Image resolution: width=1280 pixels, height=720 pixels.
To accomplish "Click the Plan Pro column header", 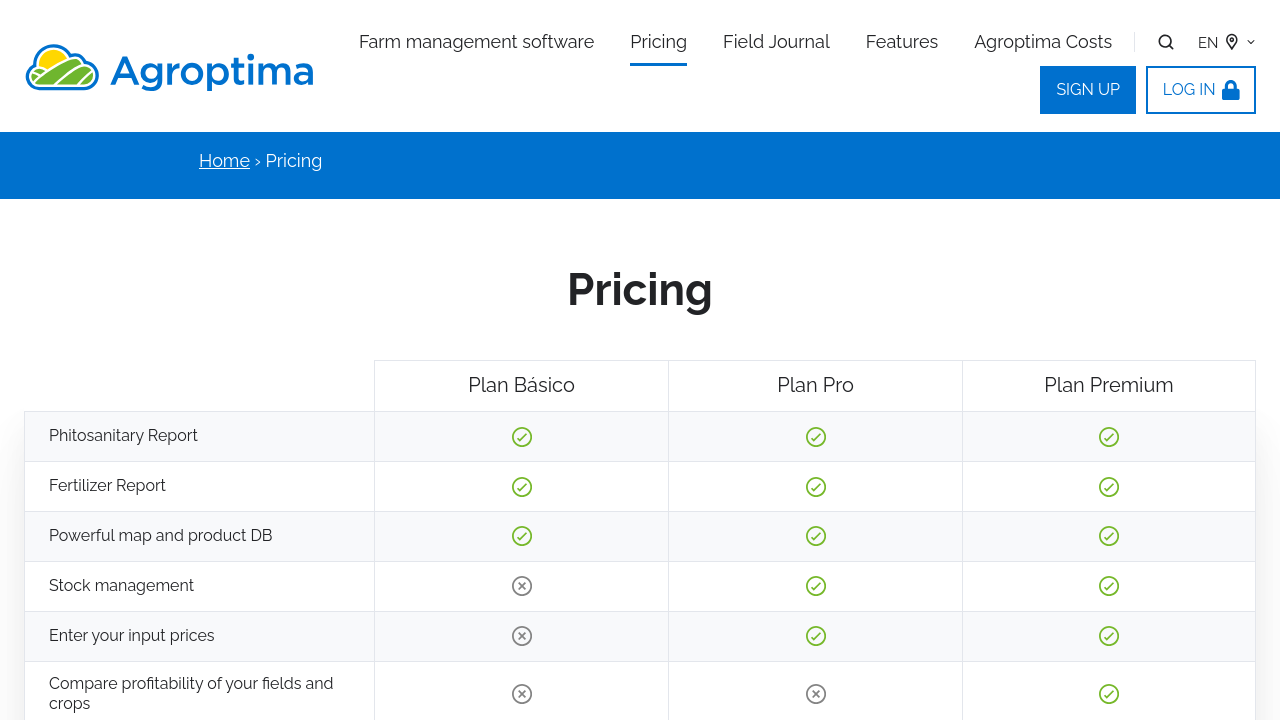I will click(815, 385).
